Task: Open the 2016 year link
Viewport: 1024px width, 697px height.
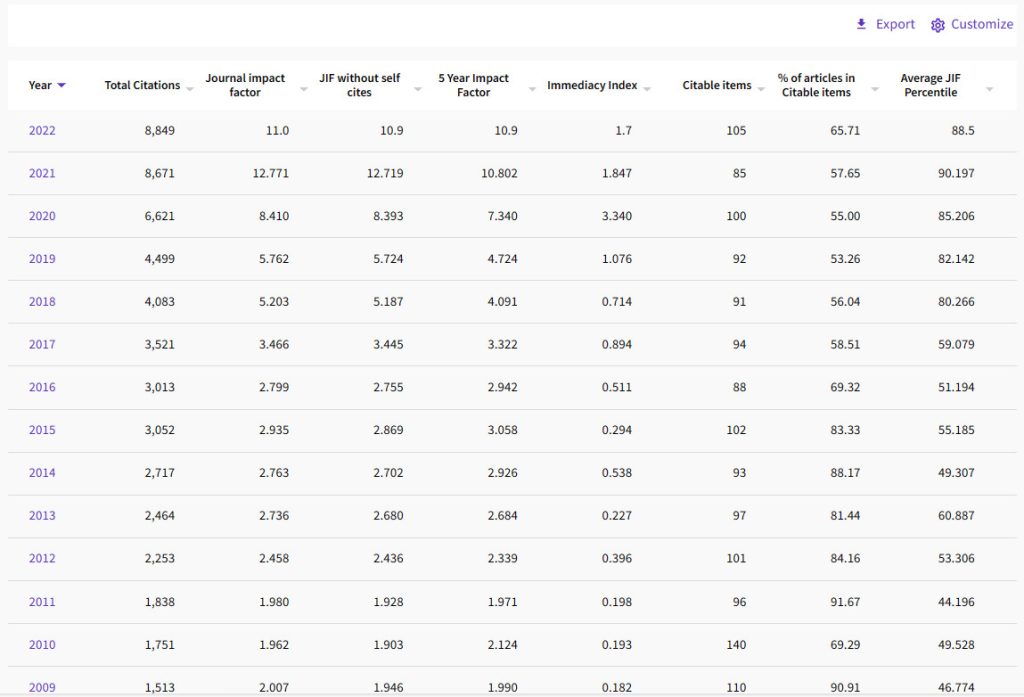Action: click(x=42, y=387)
